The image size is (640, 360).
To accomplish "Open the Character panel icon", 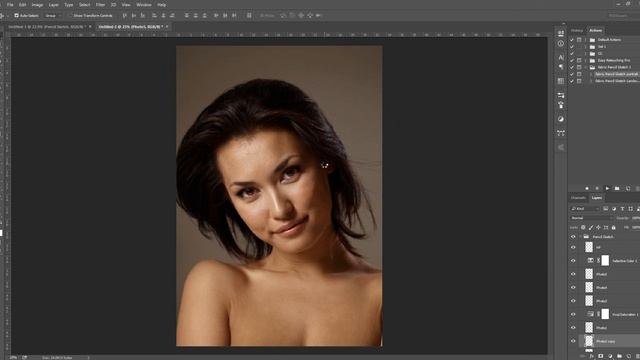I will click(561, 58).
